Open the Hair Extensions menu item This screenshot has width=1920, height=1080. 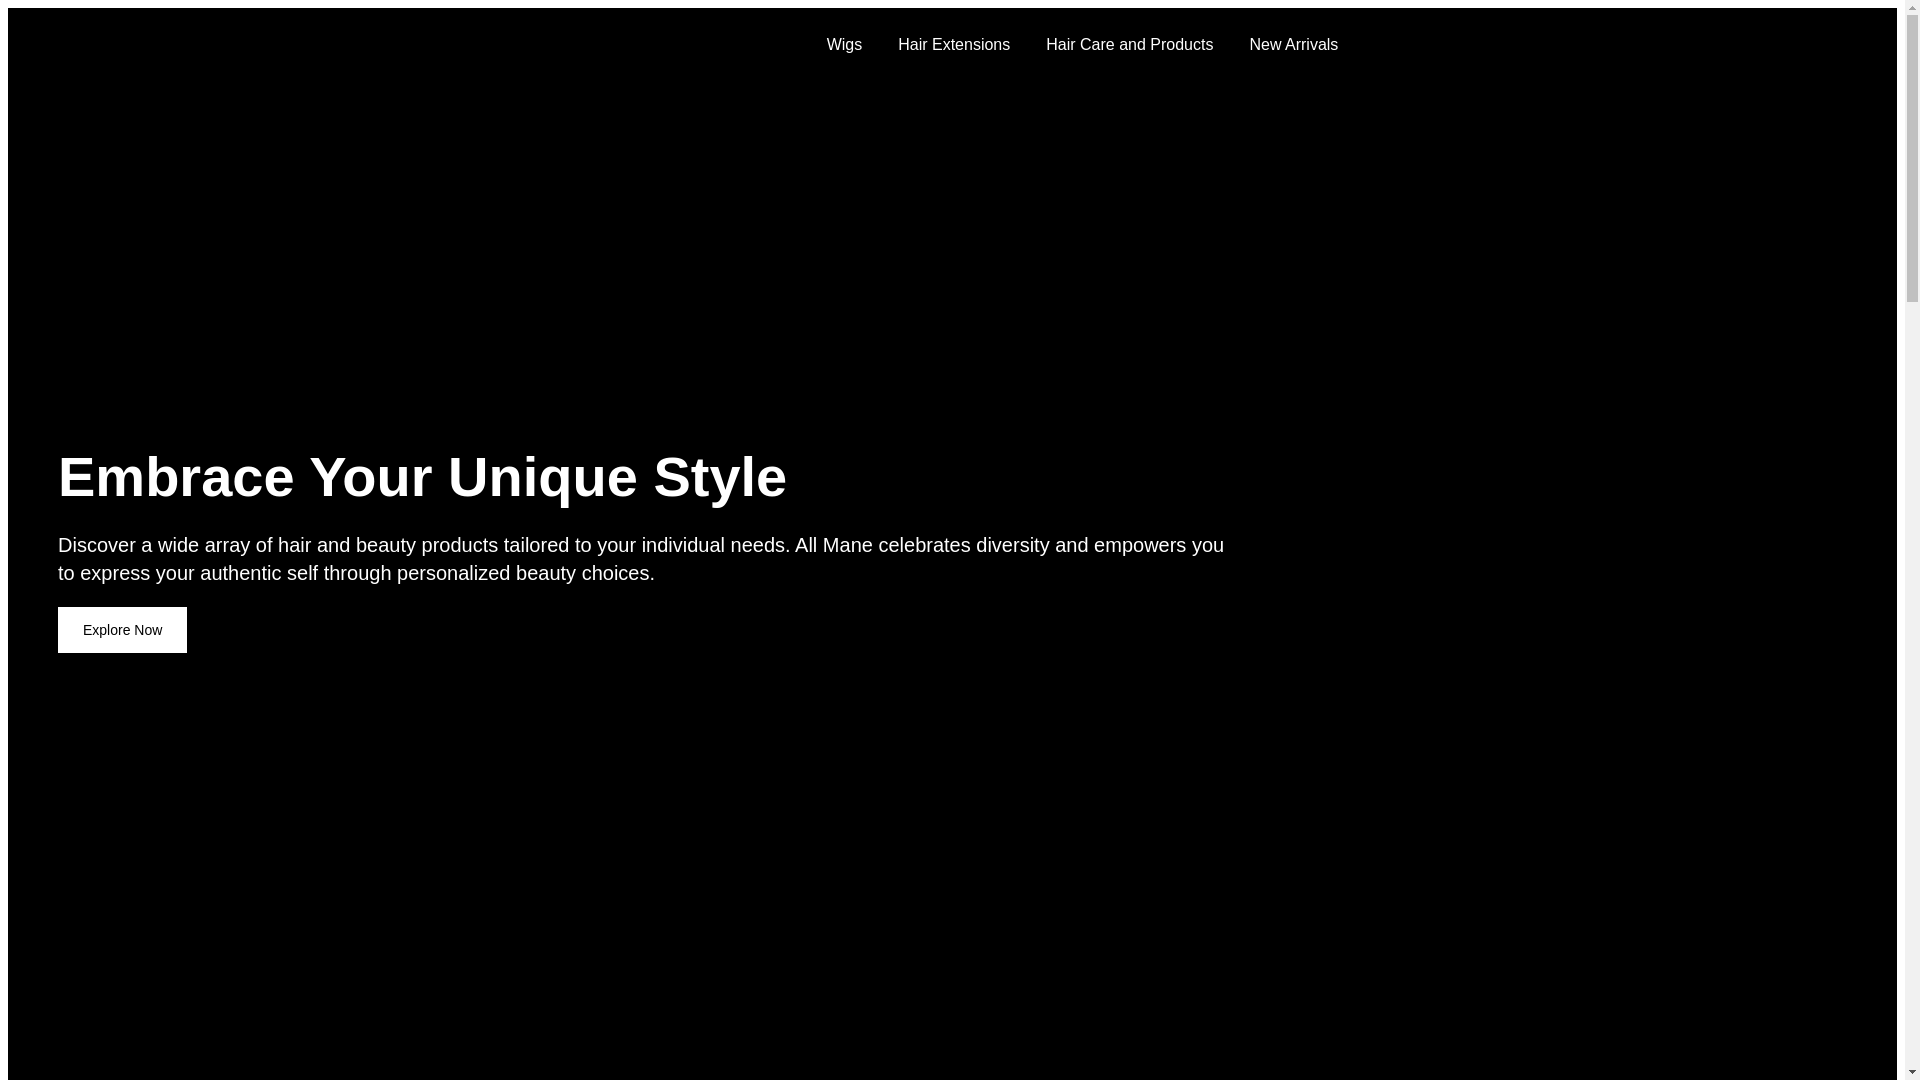953,45
